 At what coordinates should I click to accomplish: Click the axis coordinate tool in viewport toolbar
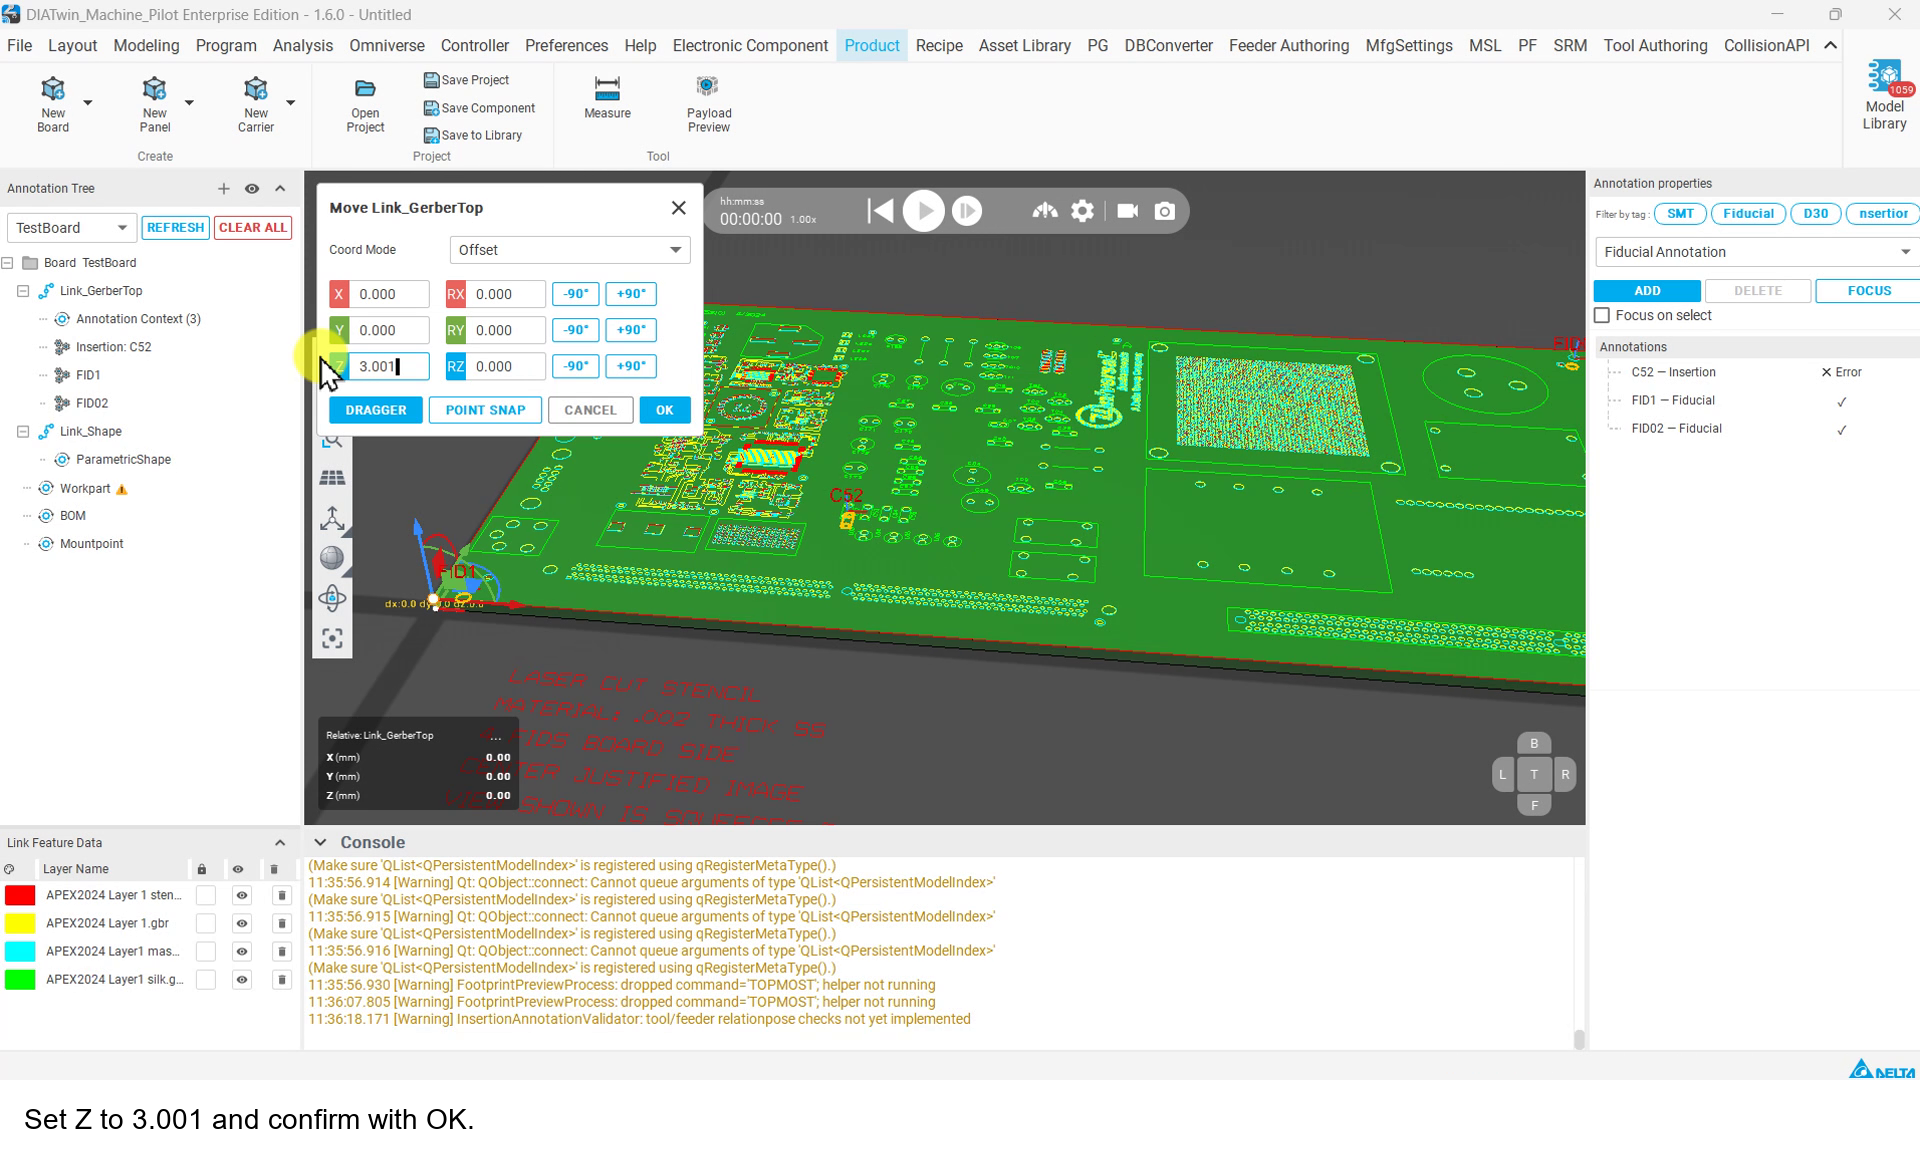click(x=332, y=518)
